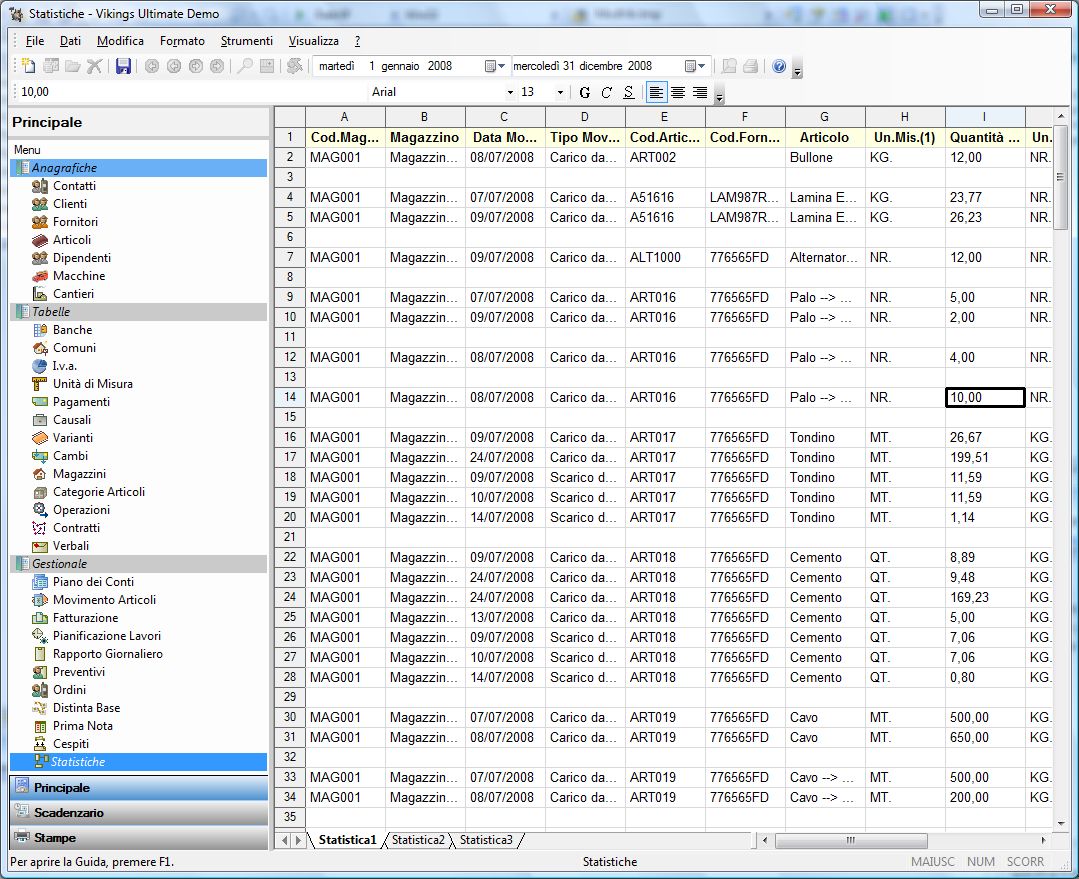1079x879 pixels.
Task: Select column header I
Action: [x=985, y=117]
